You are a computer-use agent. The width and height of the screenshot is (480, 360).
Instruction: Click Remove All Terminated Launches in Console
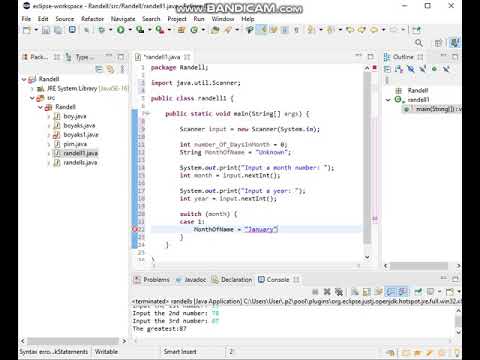point(339,292)
